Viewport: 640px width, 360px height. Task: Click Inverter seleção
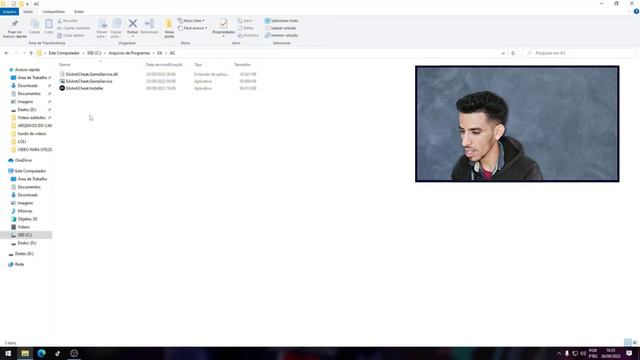(x=282, y=36)
